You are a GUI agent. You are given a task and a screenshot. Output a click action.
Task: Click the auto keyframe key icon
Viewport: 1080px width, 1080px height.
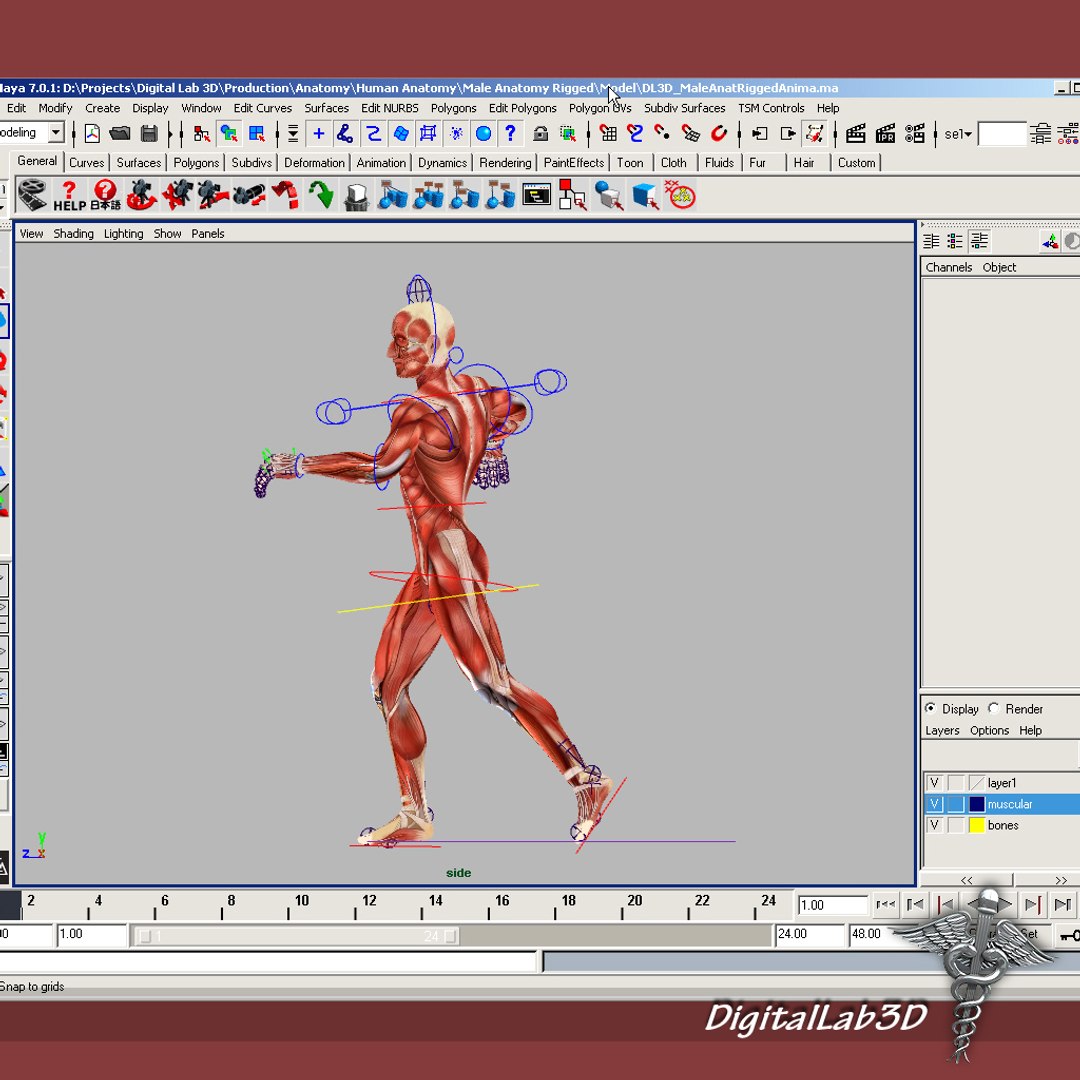[1069, 935]
